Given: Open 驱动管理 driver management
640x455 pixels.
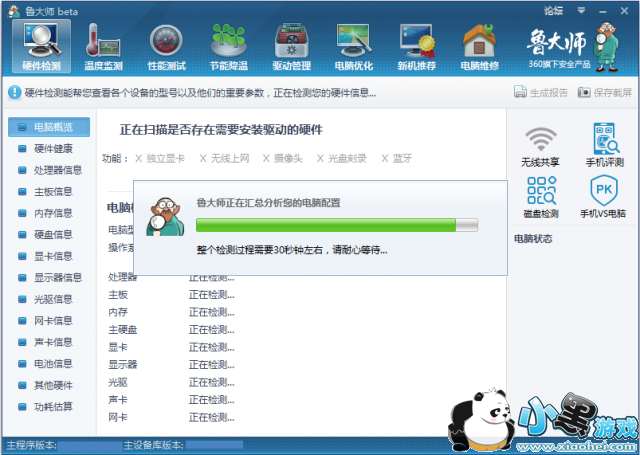Looking at the screenshot, I should [x=291, y=46].
